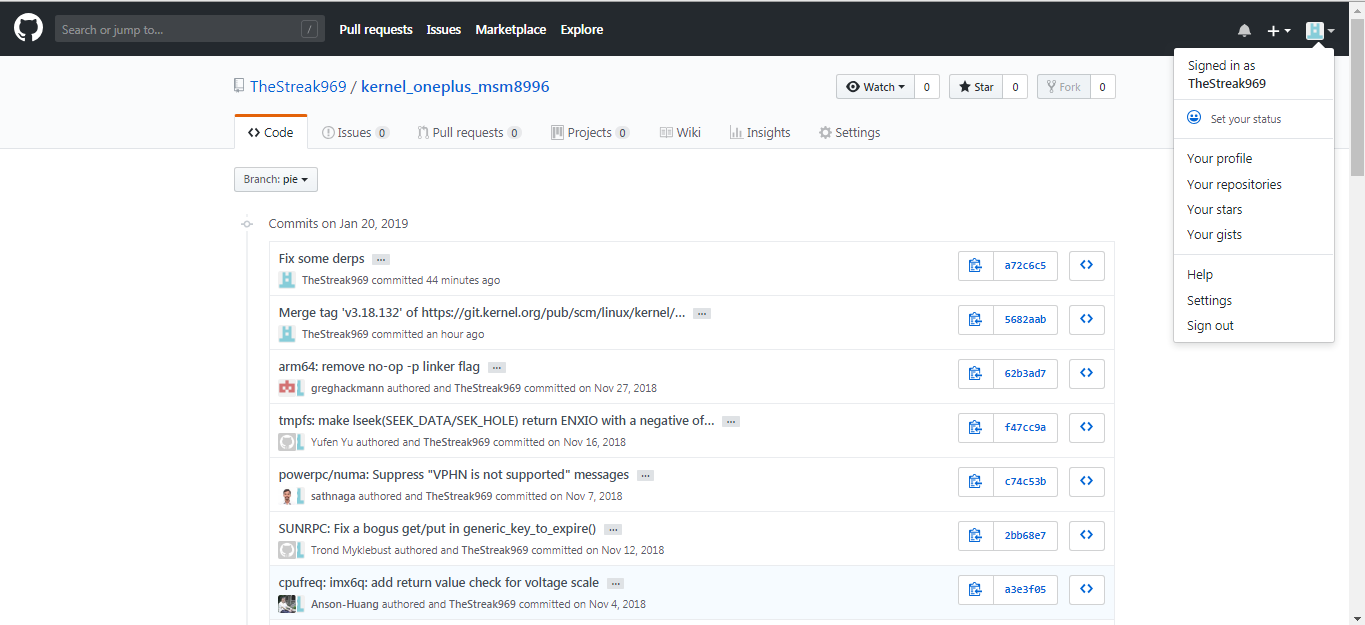Image resolution: width=1365 pixels, height=625 pixels.
Task: Open the notifications bell
Action: (x=1244, y=31)
